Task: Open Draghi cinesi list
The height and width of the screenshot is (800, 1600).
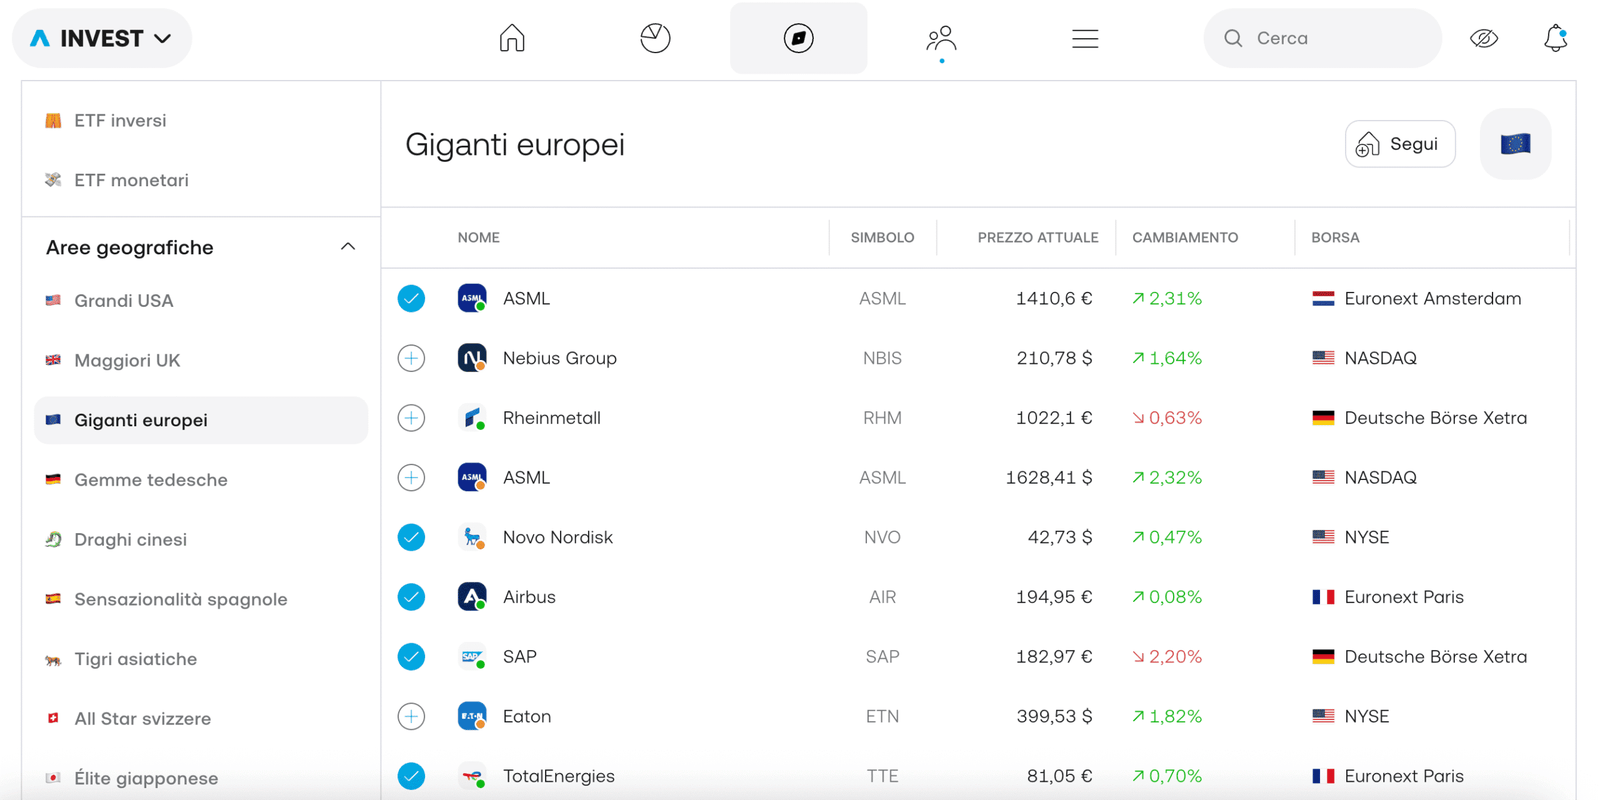Action: (201, 540)
